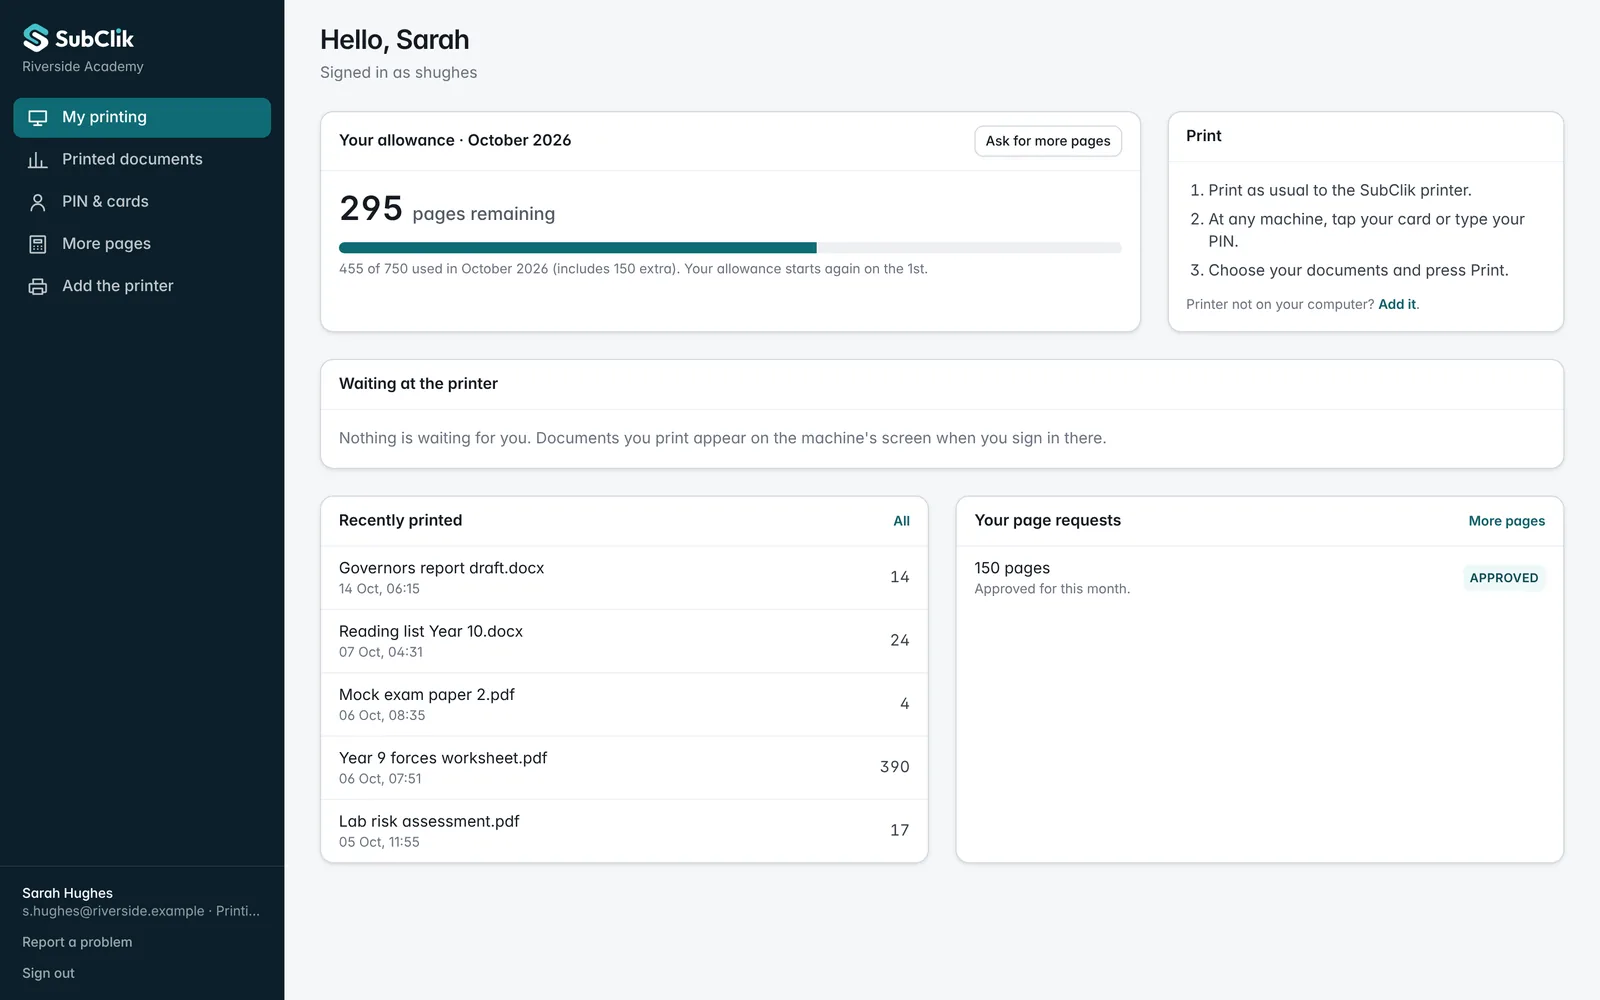The image size is (1600, 1000).
Task: Click the Sarah Hughes account name
Action: pos(67,893)
